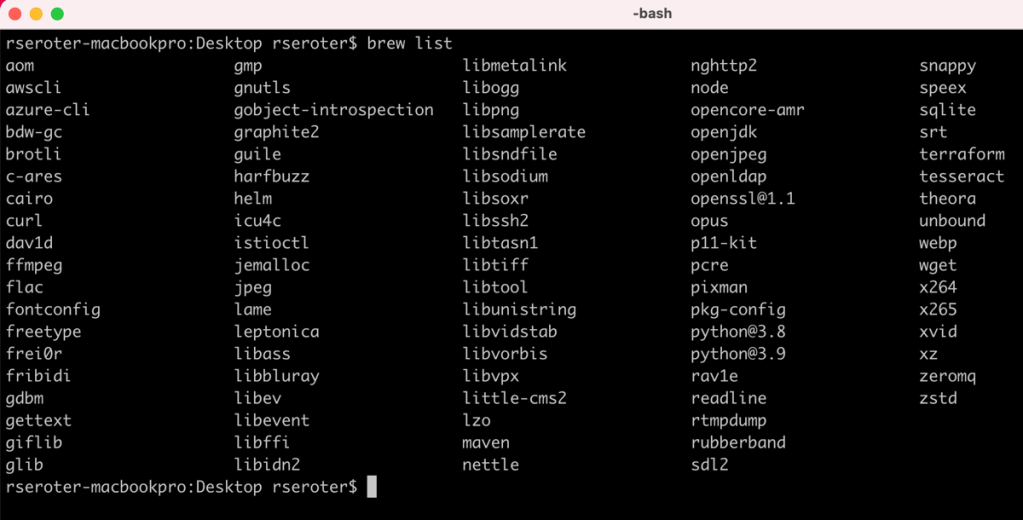Click the libunistring package name
Viewport: 1023px width, 520px height.
coord(519,310)
